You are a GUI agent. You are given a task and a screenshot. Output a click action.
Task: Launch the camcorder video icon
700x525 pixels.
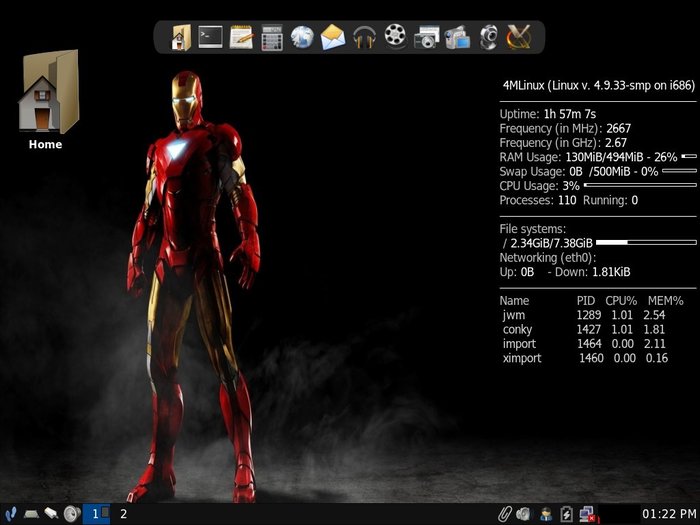(x=457, y=38)
